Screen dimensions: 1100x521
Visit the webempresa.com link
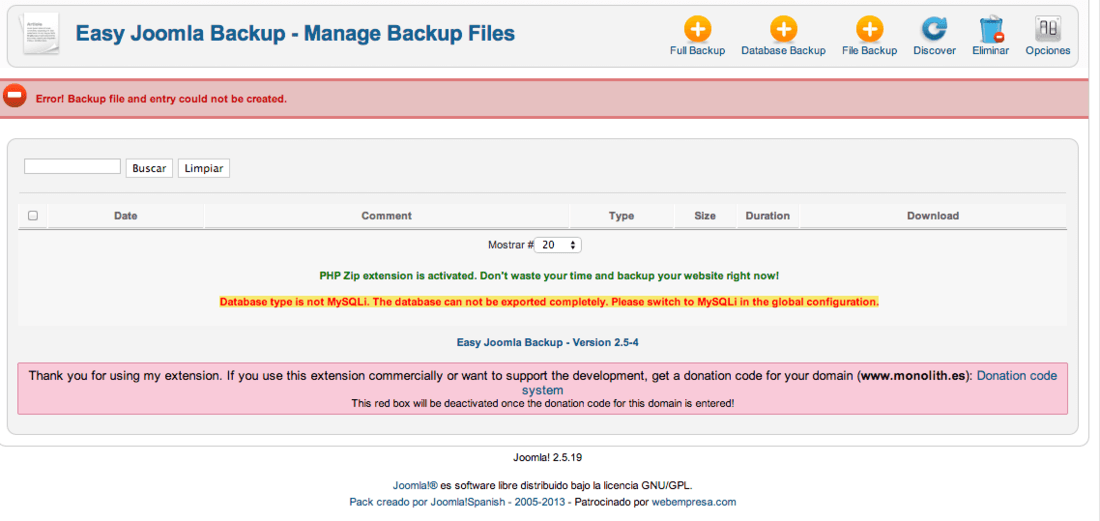click(x=694, y=502)
